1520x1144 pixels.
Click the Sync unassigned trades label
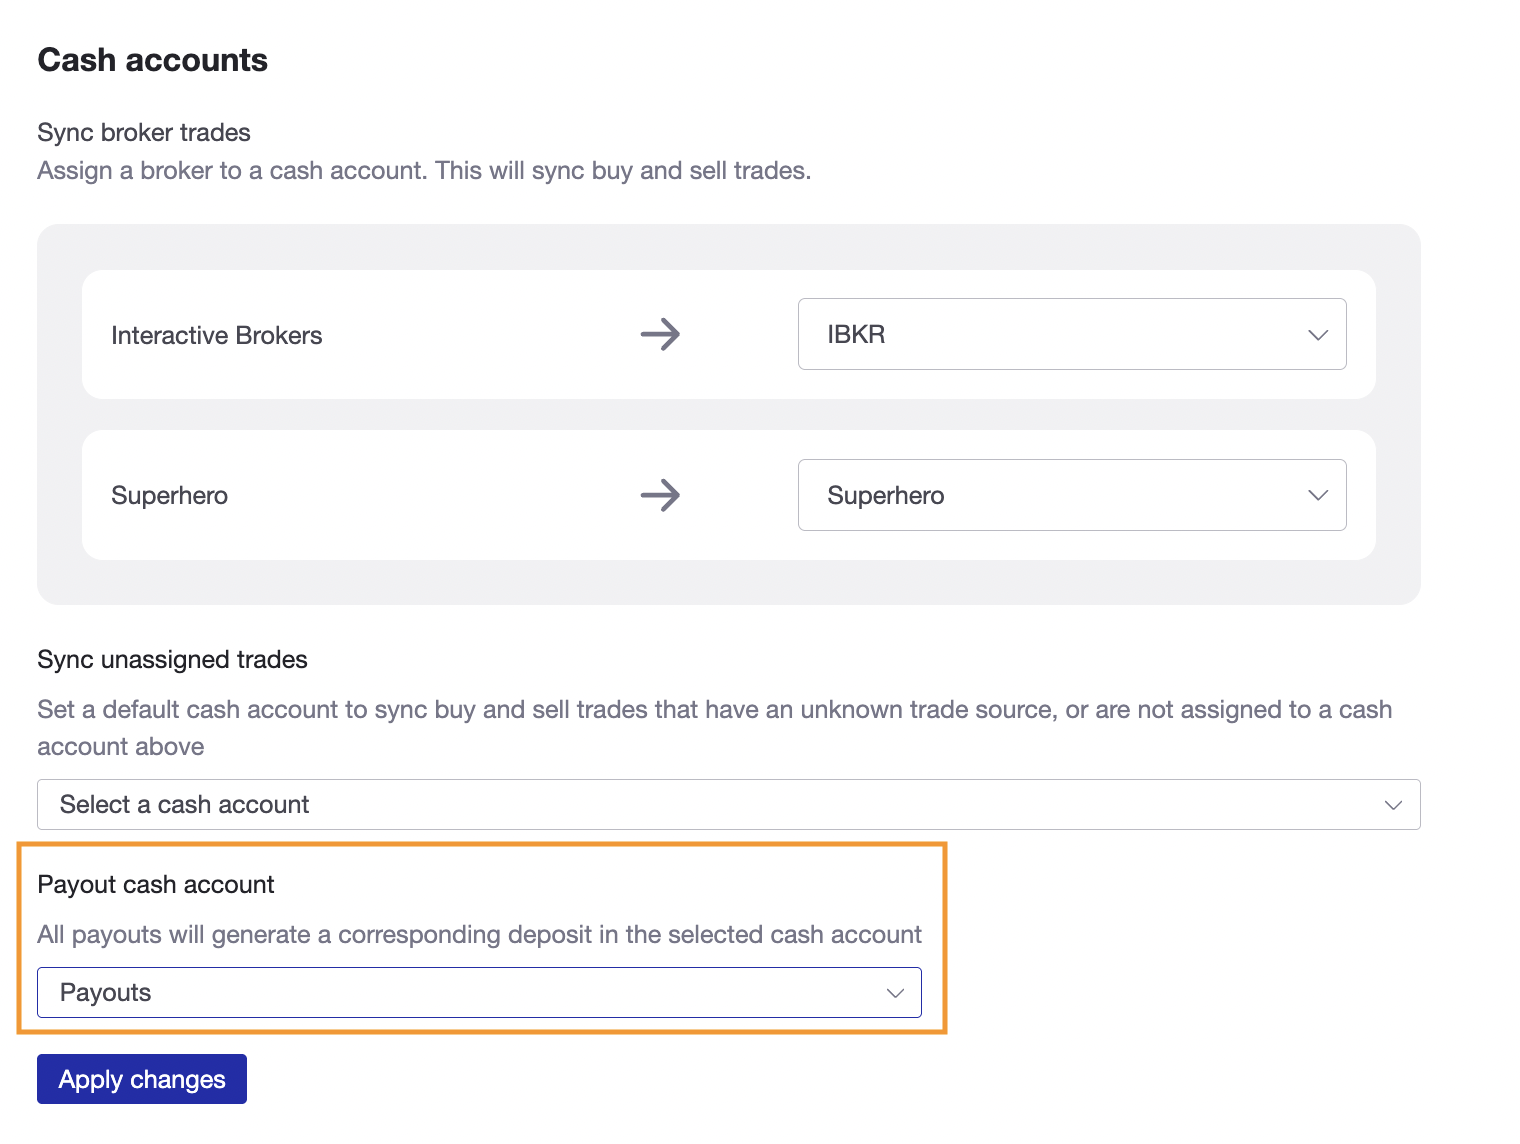(x=172, y=659)
